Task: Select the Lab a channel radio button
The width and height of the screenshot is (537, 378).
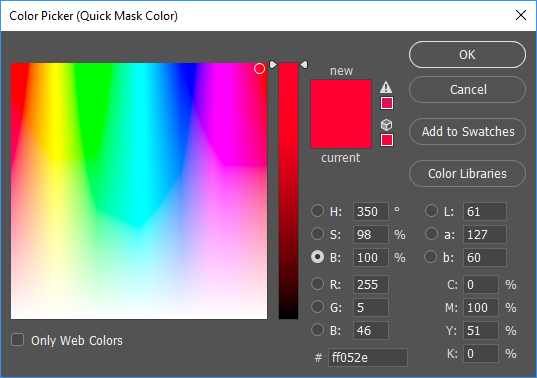Action: [431, 234]
